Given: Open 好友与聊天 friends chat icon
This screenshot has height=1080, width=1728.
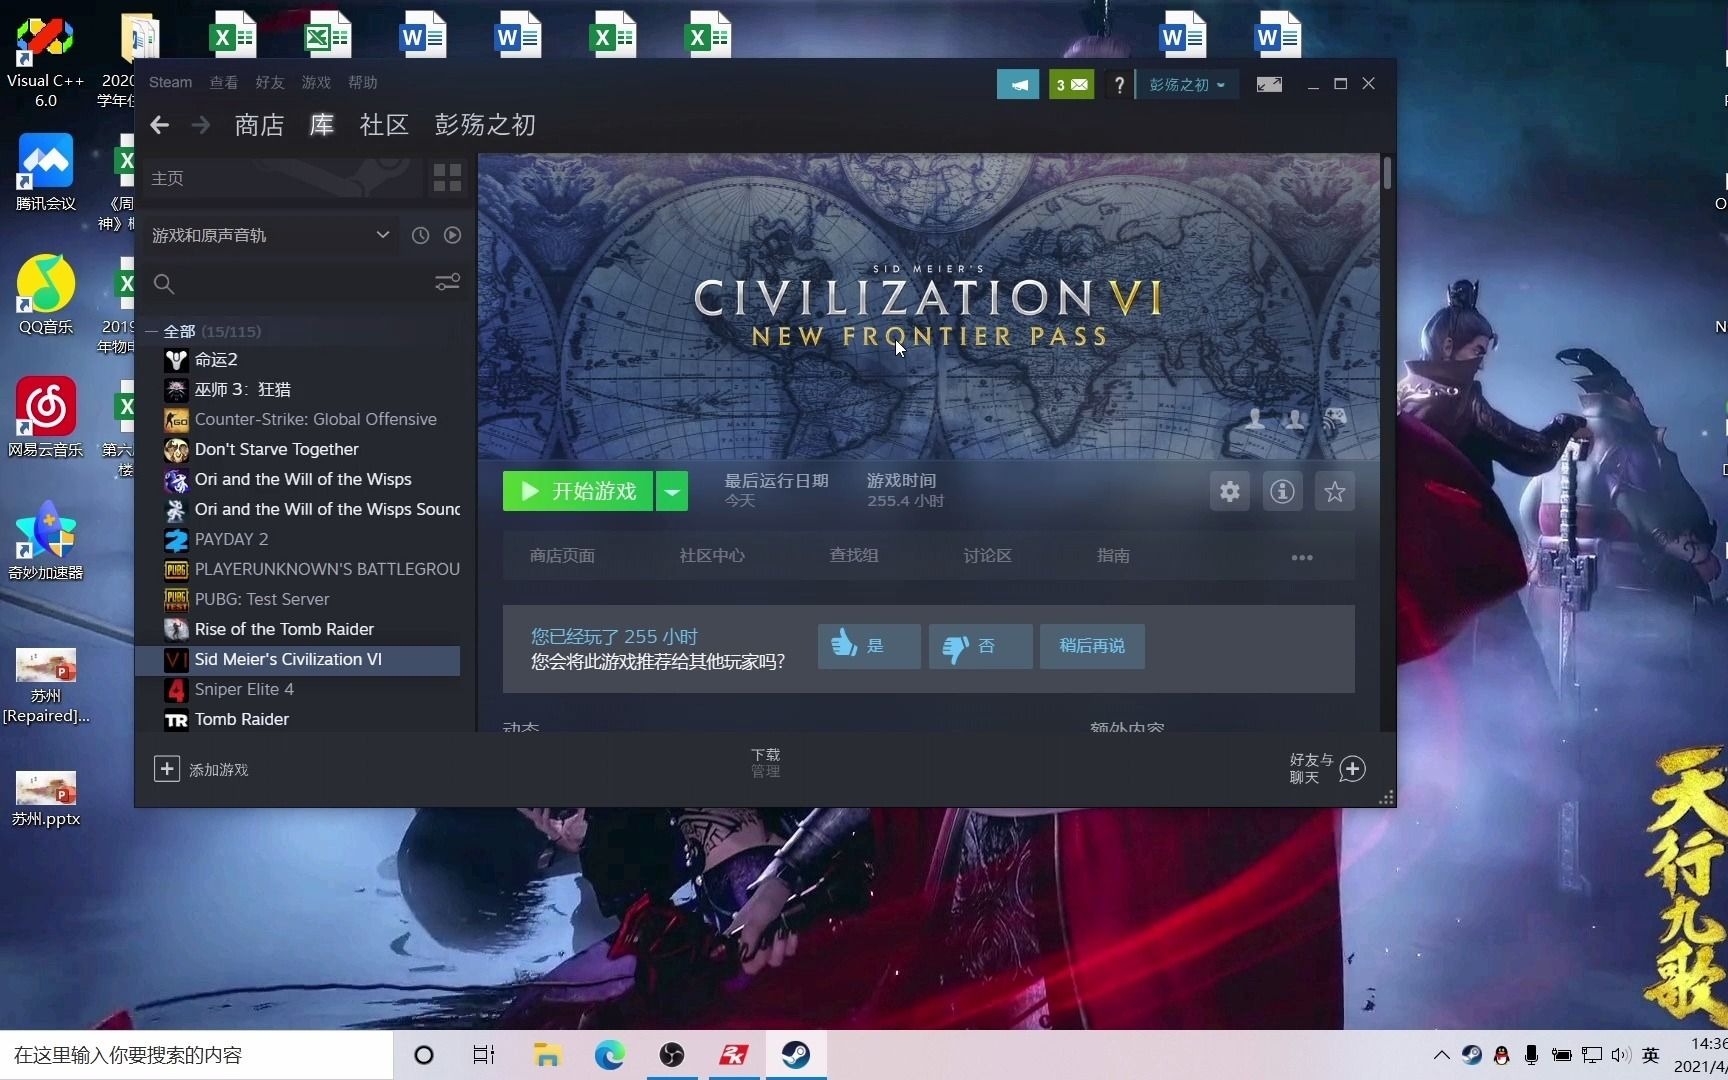Looking at the screenshot, I should point(1352,768).
